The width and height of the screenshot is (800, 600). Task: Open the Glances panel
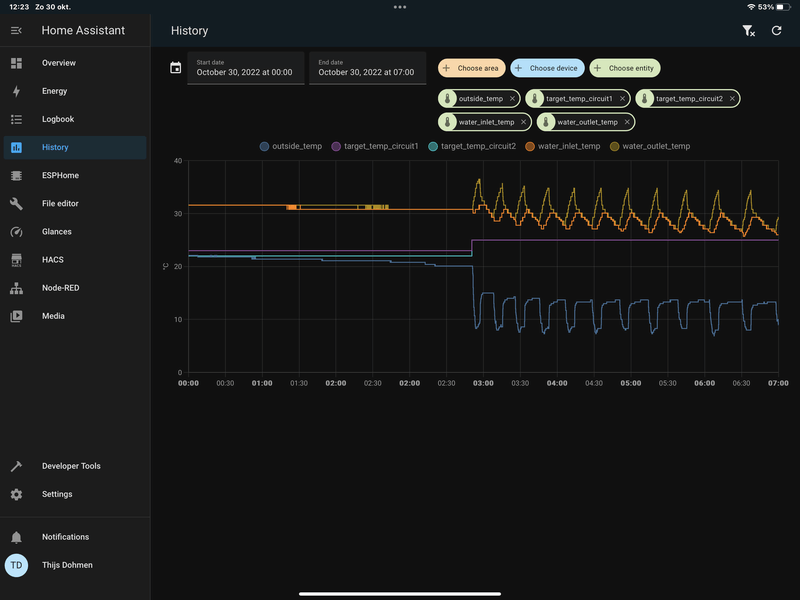click(75, 232)
